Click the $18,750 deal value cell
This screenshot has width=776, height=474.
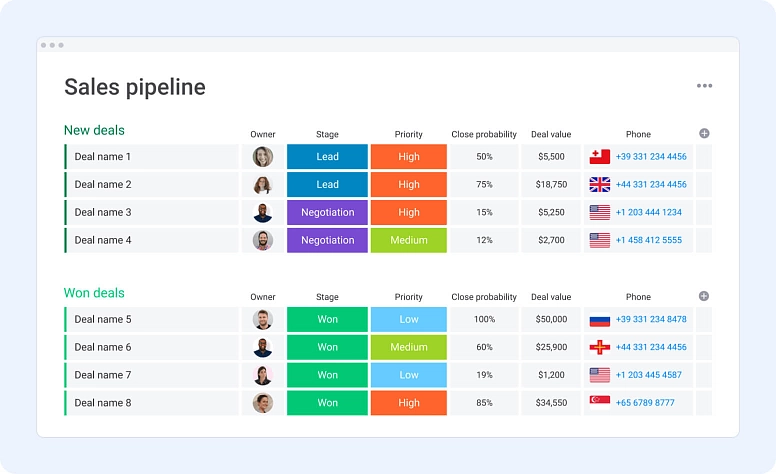(551, 185)
